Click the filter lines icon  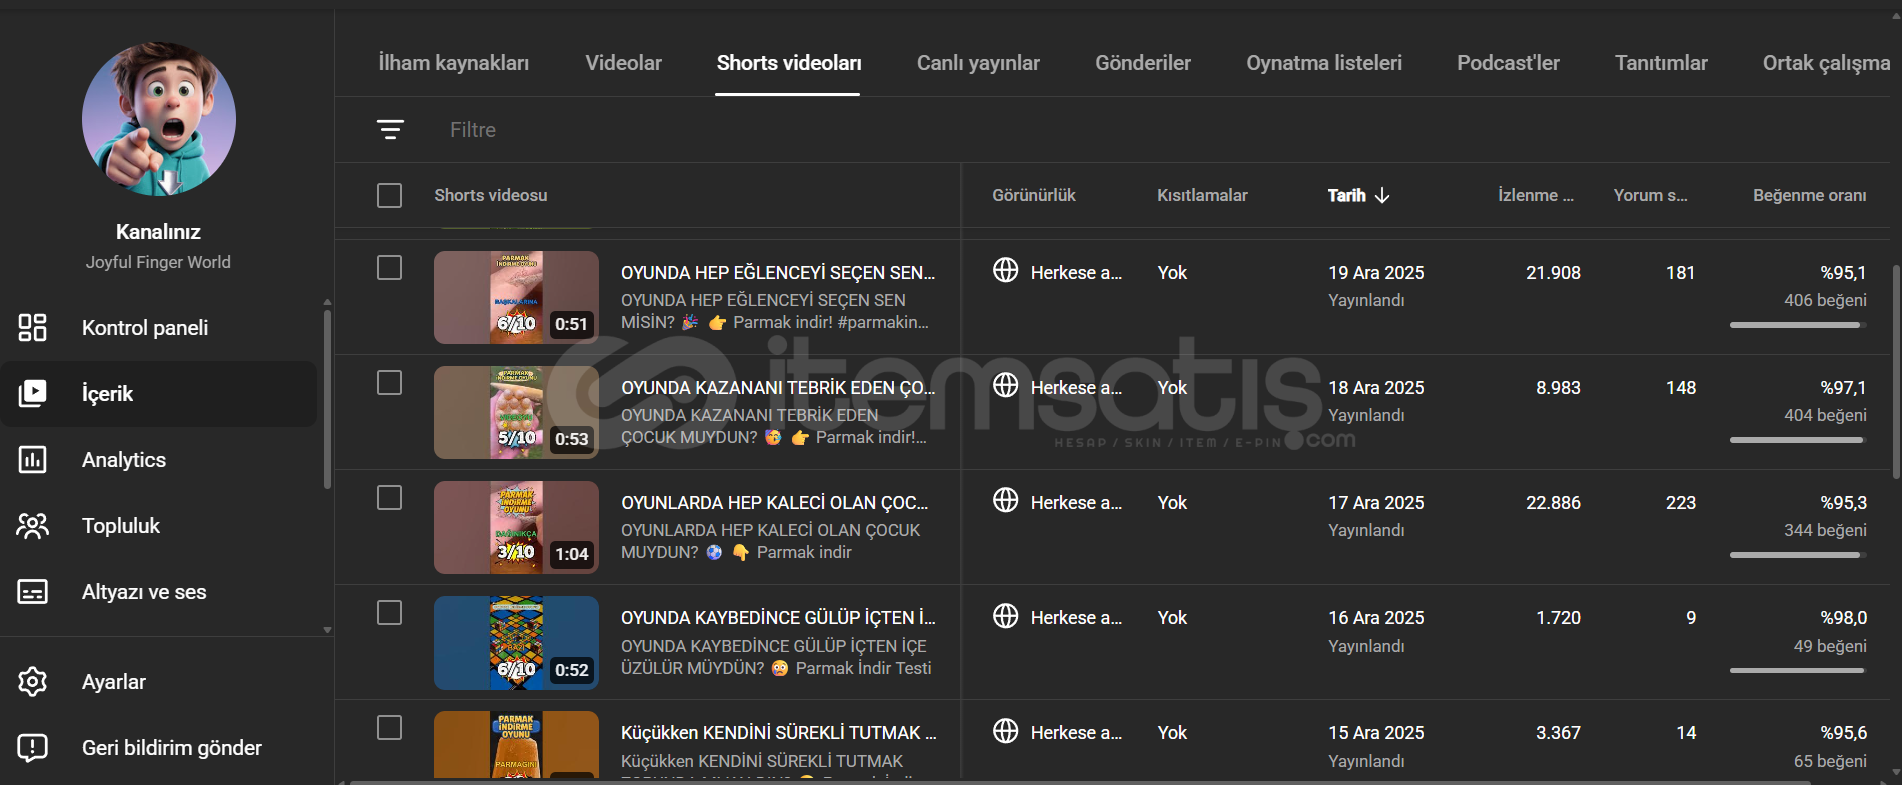coord(390,129)
